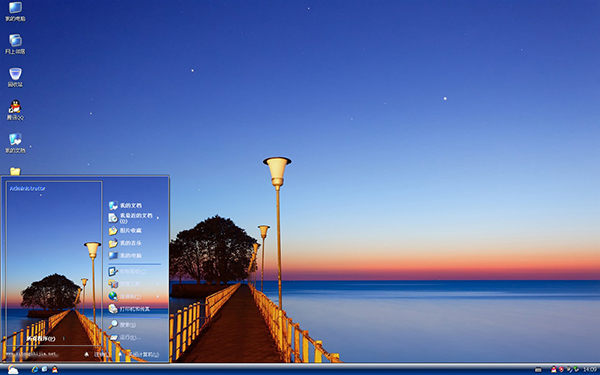Open the 回收站 recycle bin desktop icon
This screenshot has width=600, height=375.
[15, 77]
